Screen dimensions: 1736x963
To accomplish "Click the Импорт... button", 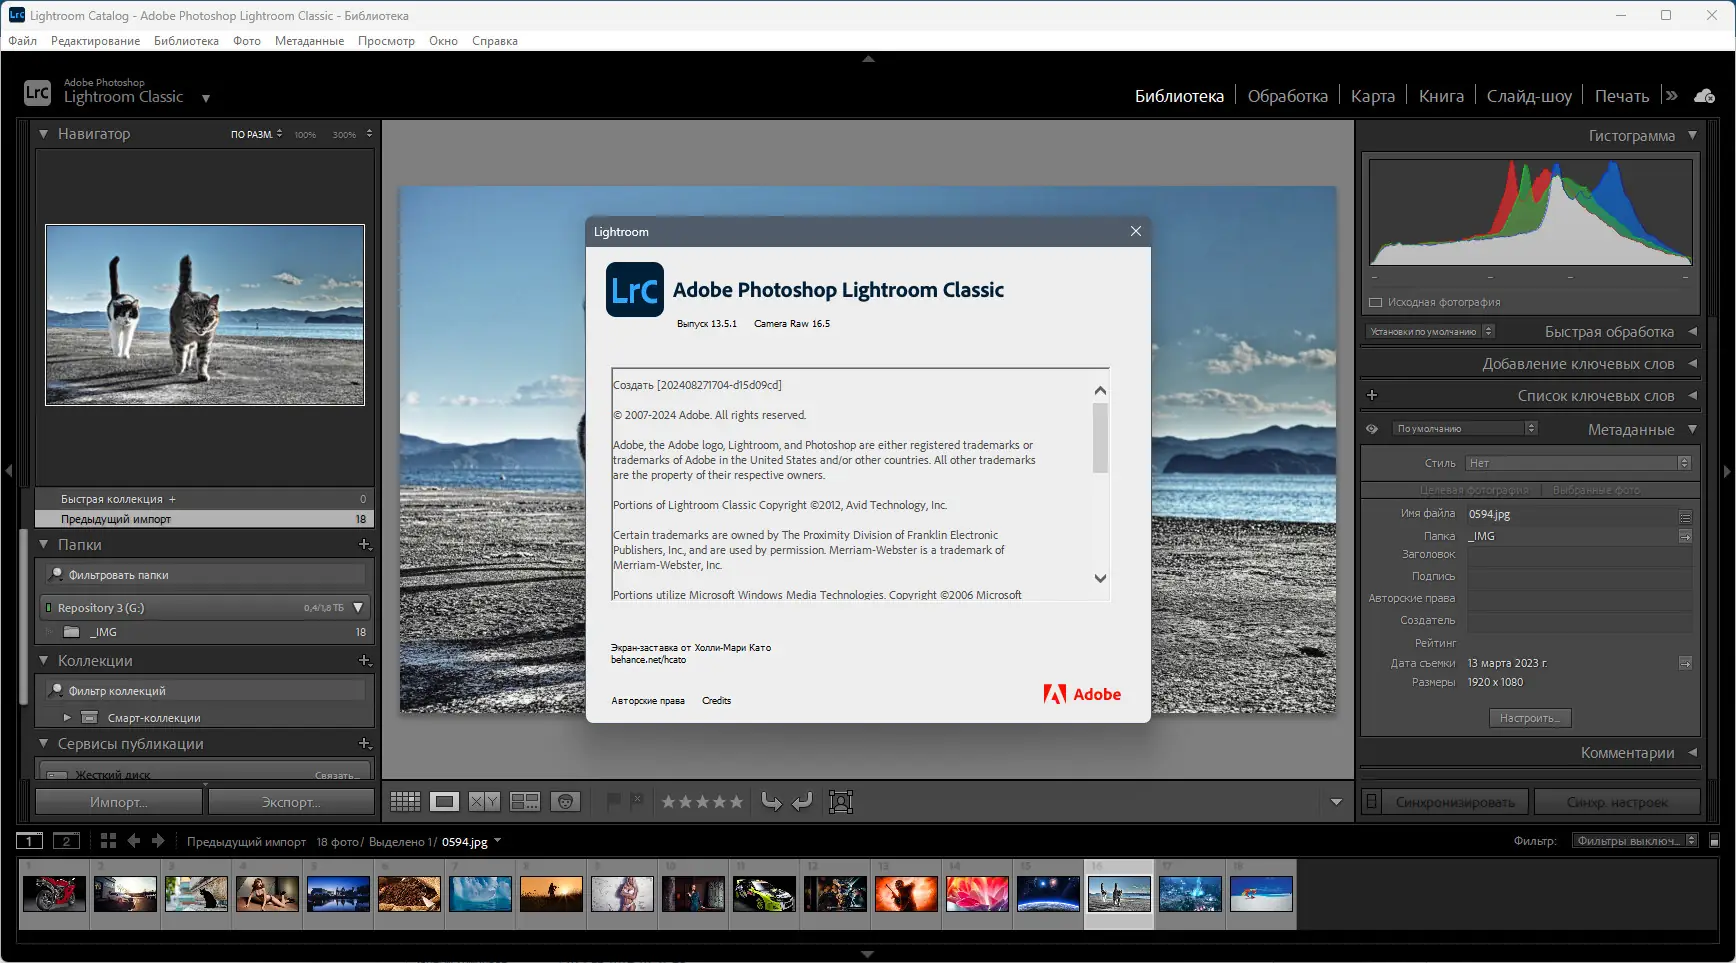I will [x=118, y=802].
